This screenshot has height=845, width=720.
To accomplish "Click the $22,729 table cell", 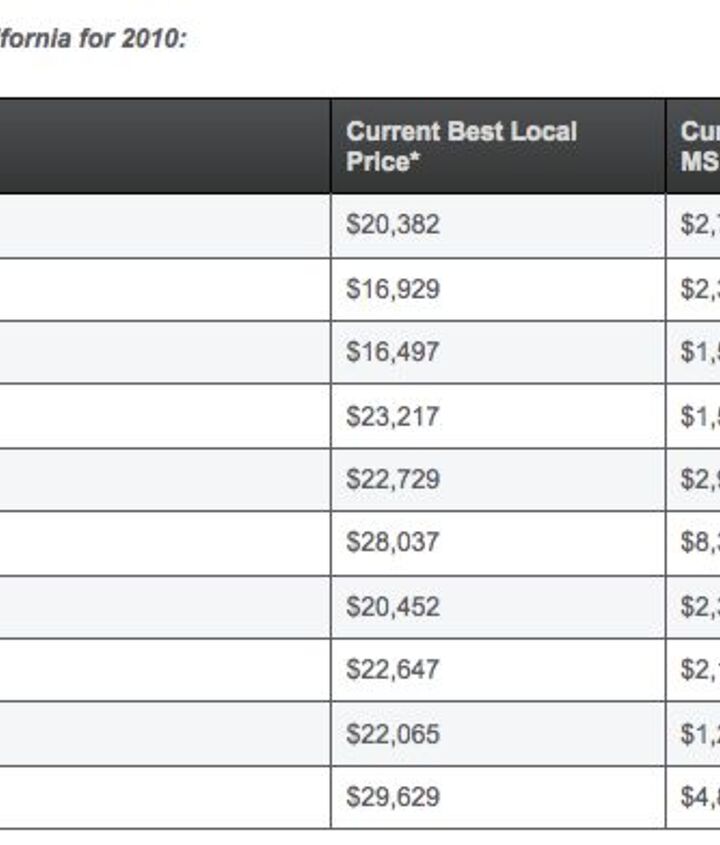I will point(393,480).
